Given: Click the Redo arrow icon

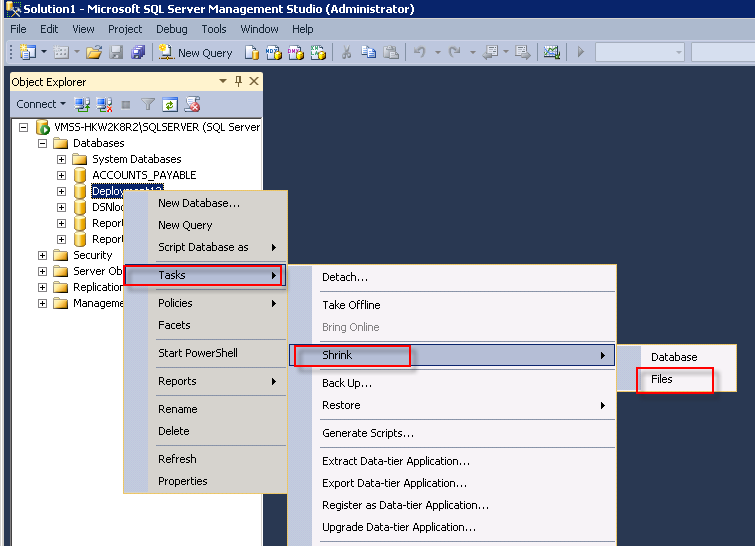Looking at the screenshot, I should point(455,52).
